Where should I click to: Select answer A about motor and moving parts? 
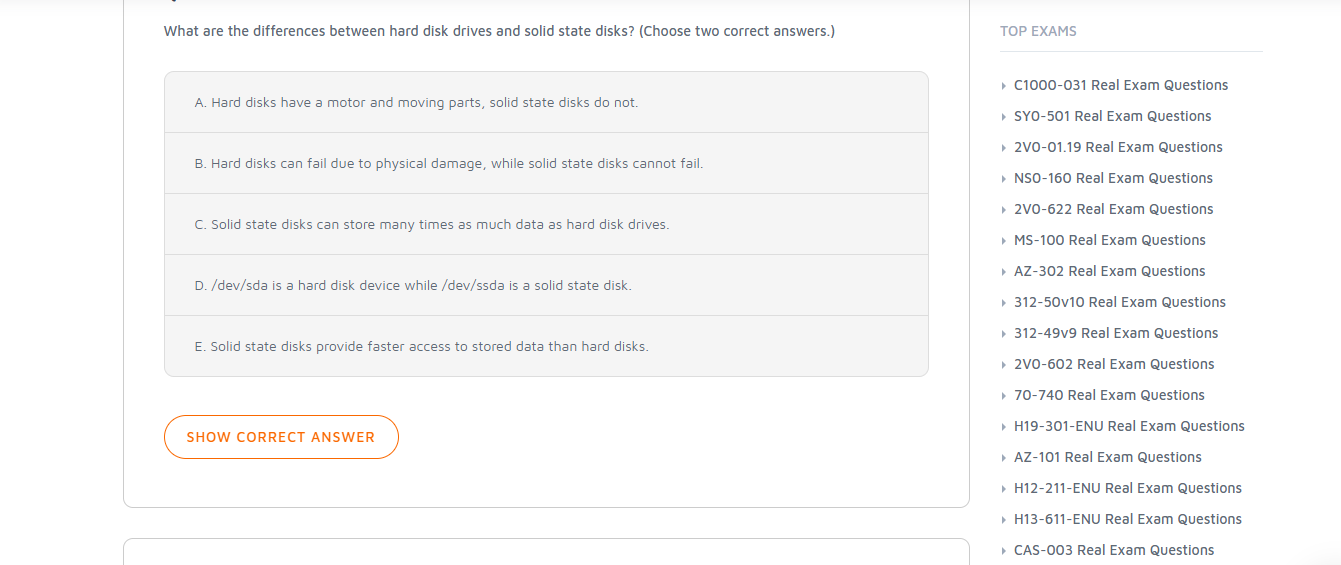(x=416, y=103)
